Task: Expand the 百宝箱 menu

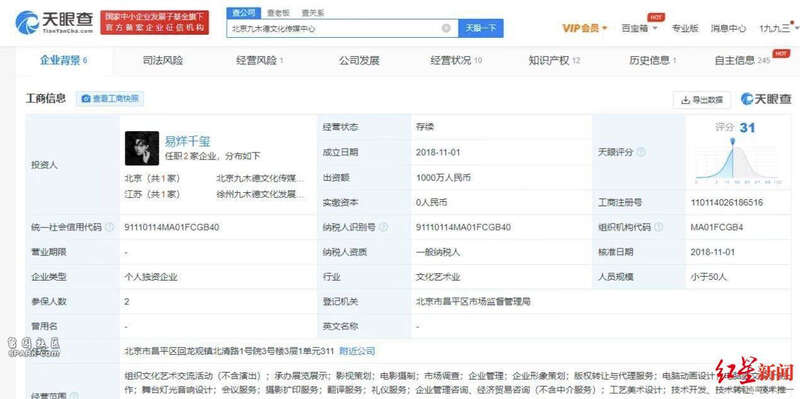Action: click(x=639, y=28)
